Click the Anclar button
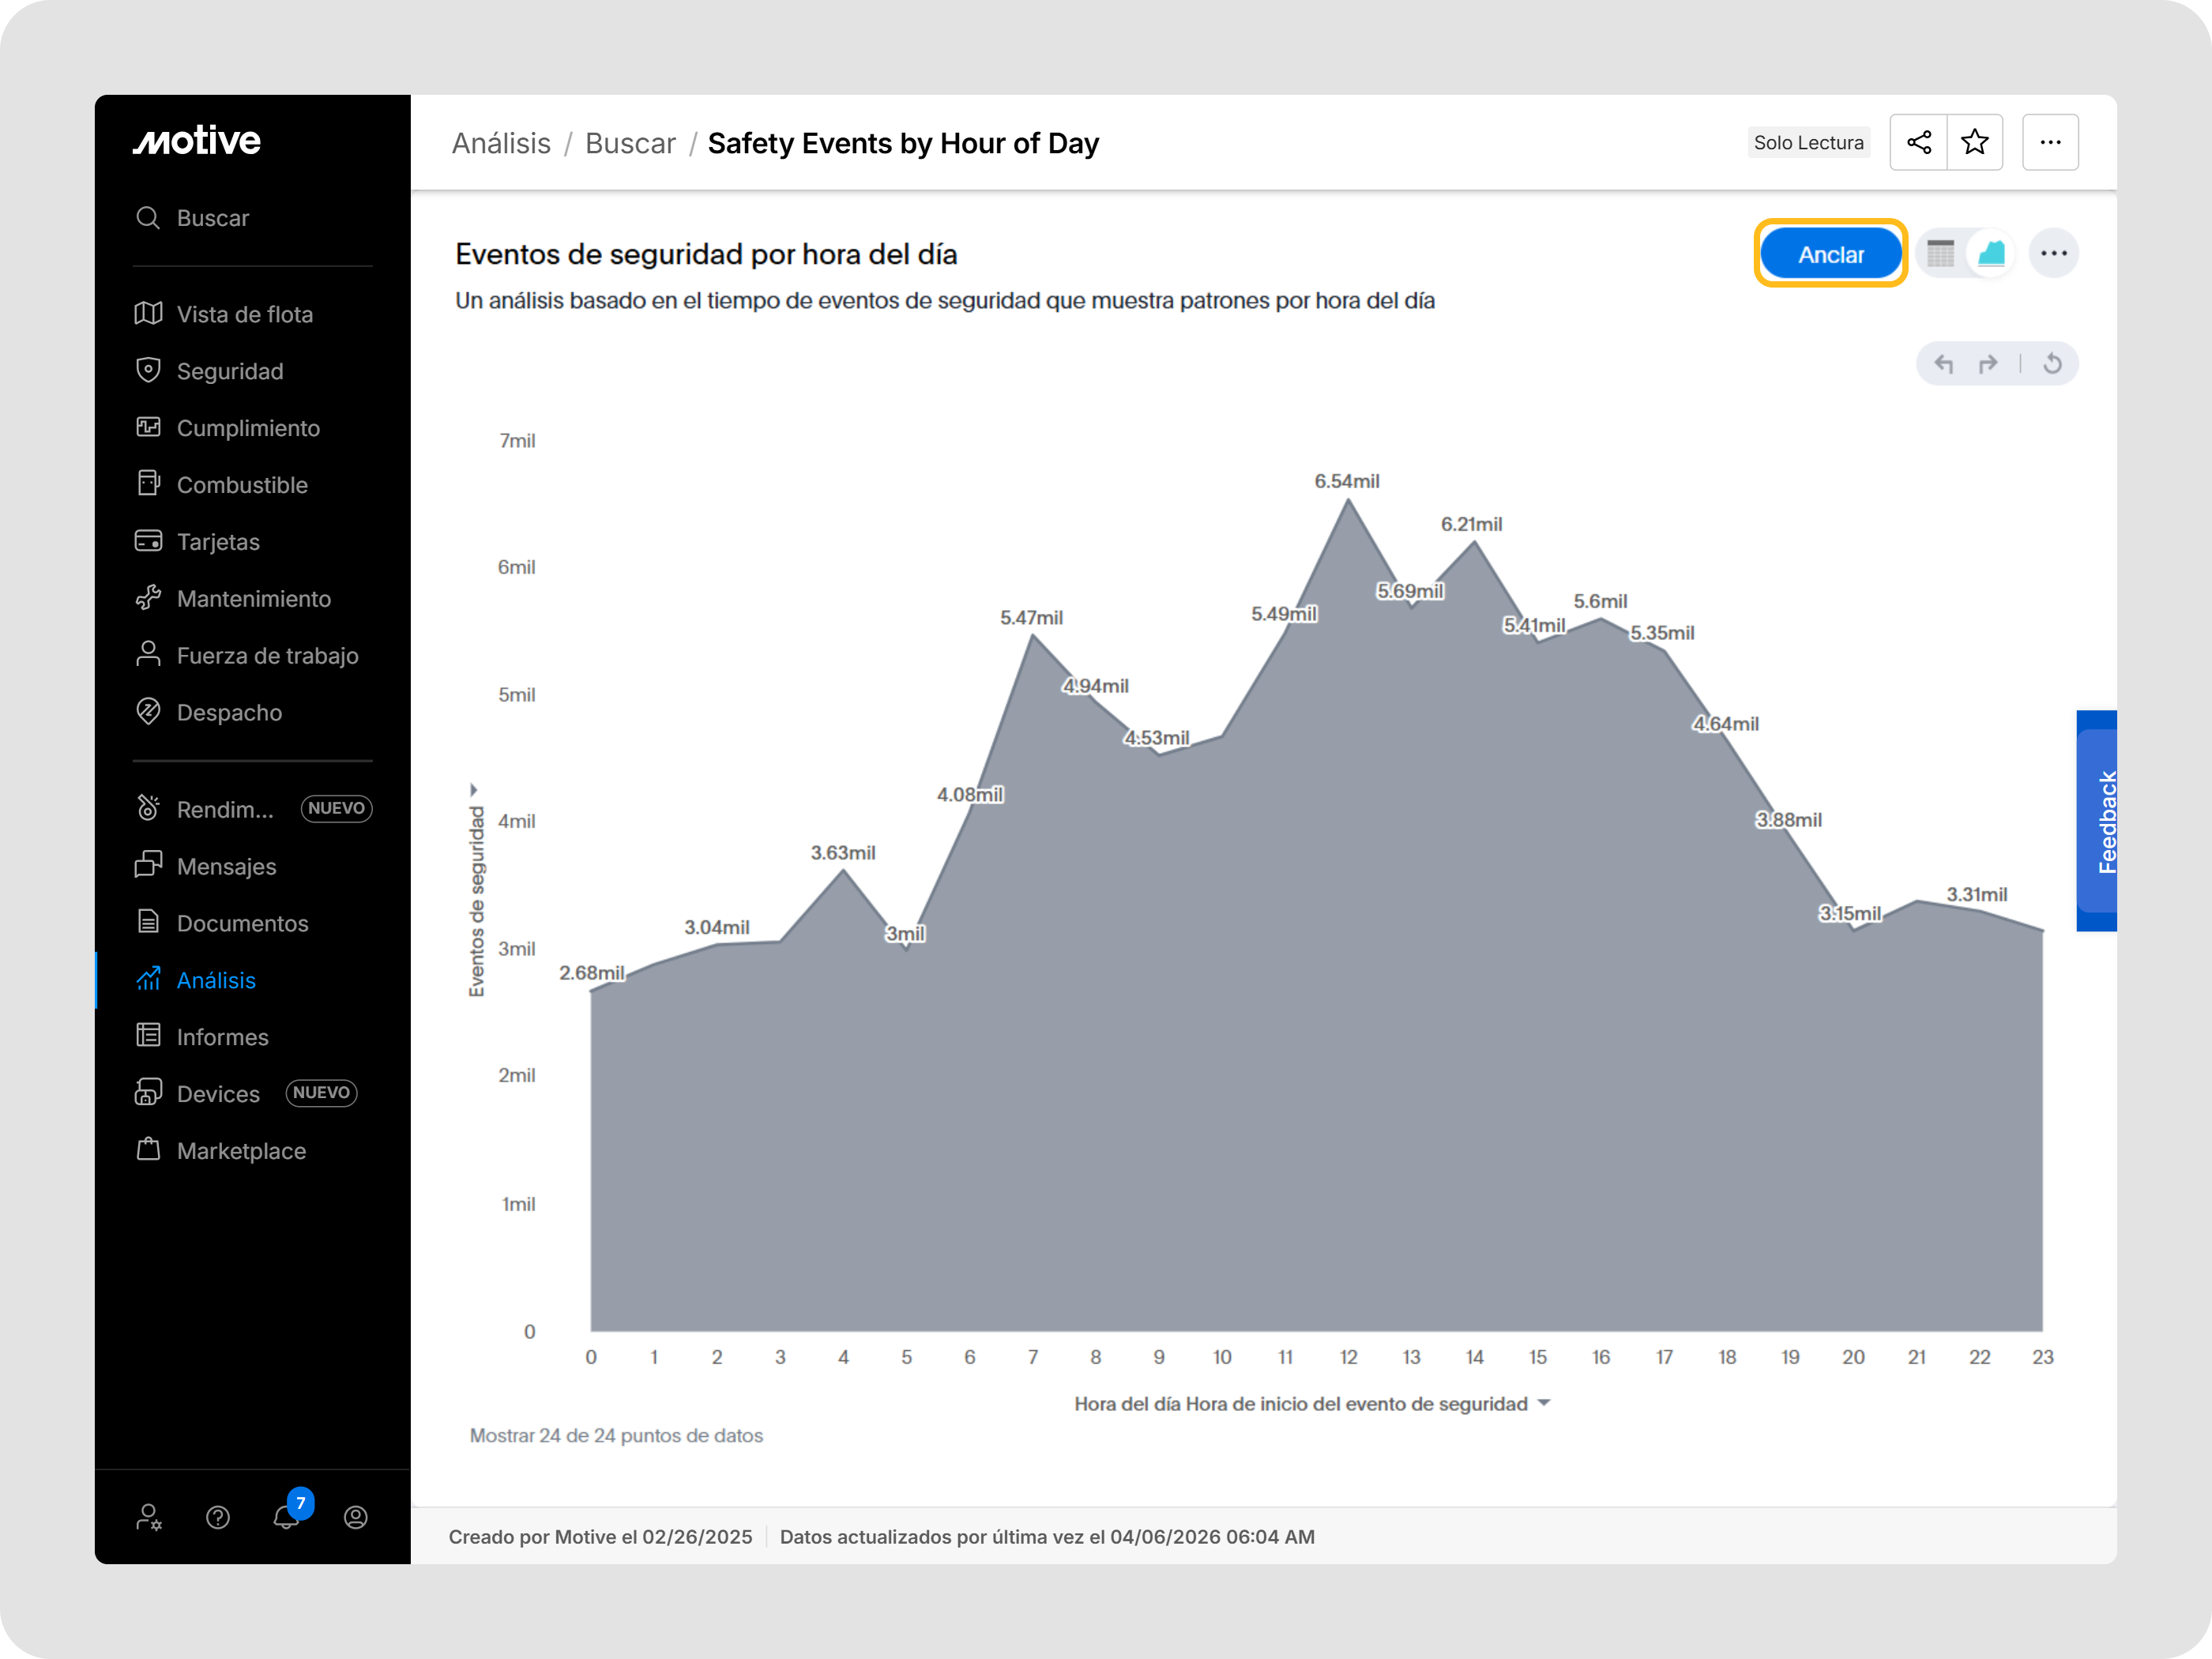2212x1659 pixels. (x=1830, y=254)
